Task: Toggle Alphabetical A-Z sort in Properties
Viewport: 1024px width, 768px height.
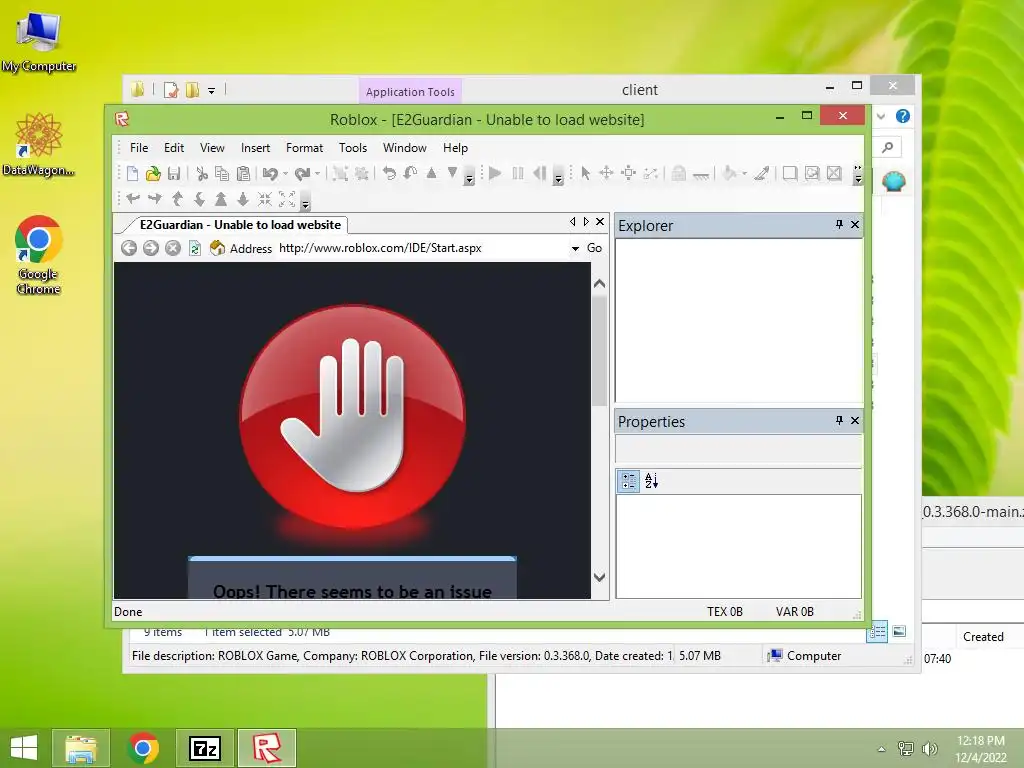Action: [651, 481]
